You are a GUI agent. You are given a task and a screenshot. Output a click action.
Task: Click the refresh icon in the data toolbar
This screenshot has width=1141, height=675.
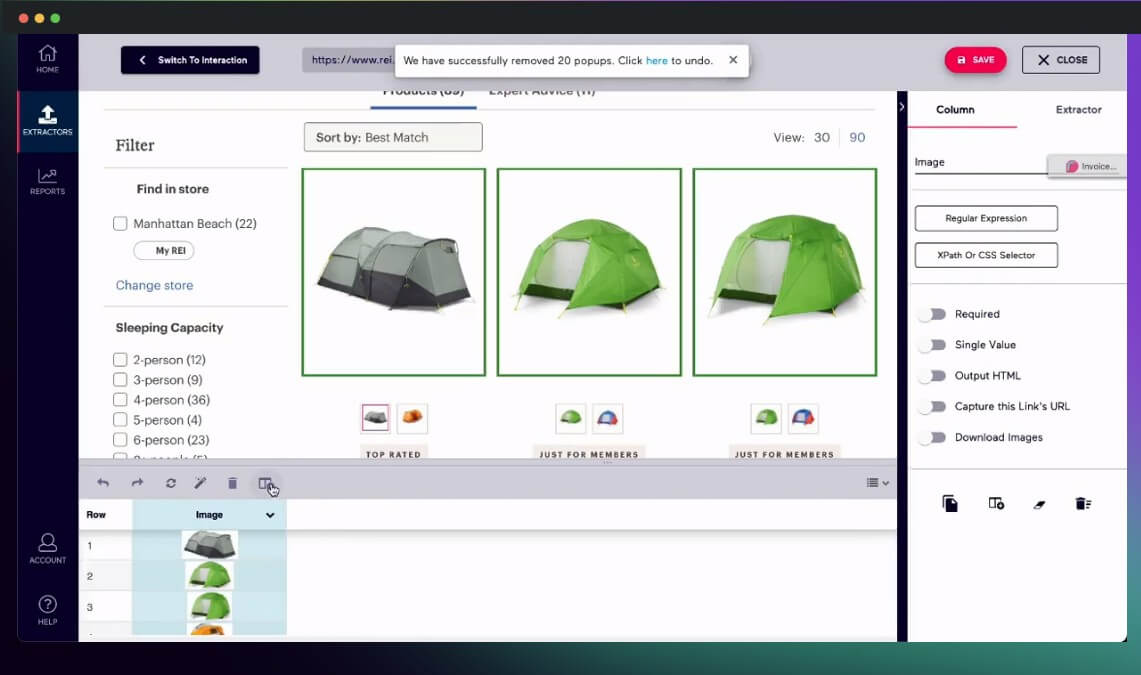pos(171,483)
